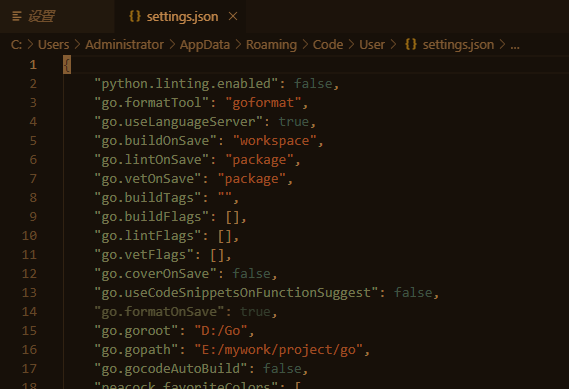569x389 pixels.
Task: Click the "goformat" value
Action: (263, 103)
